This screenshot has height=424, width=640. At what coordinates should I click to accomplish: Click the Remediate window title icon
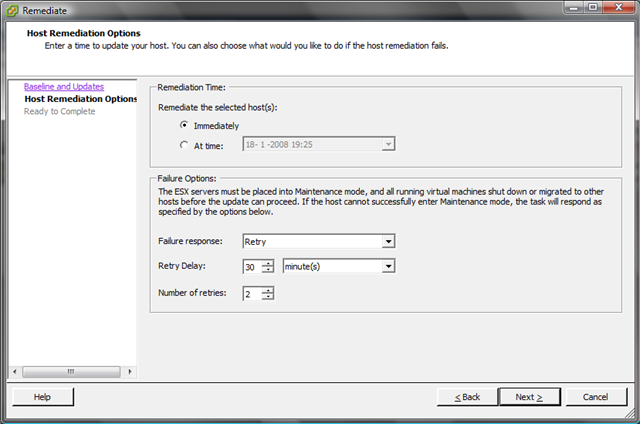coord(11,10)
